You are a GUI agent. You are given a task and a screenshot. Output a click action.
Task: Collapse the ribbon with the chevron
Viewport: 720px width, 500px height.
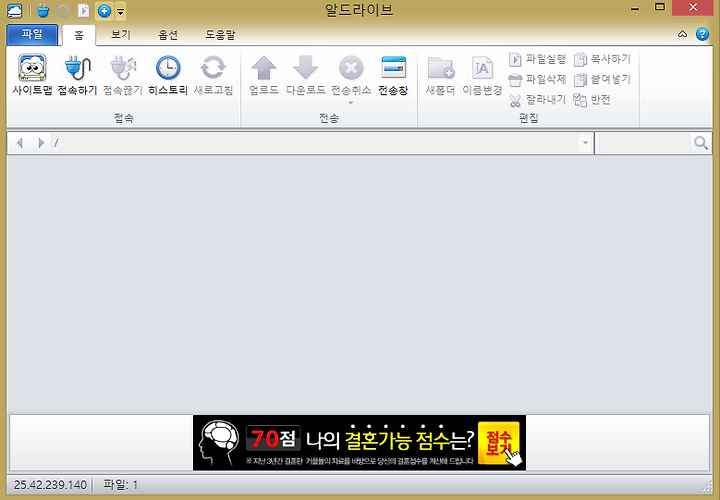pos(682,34)
